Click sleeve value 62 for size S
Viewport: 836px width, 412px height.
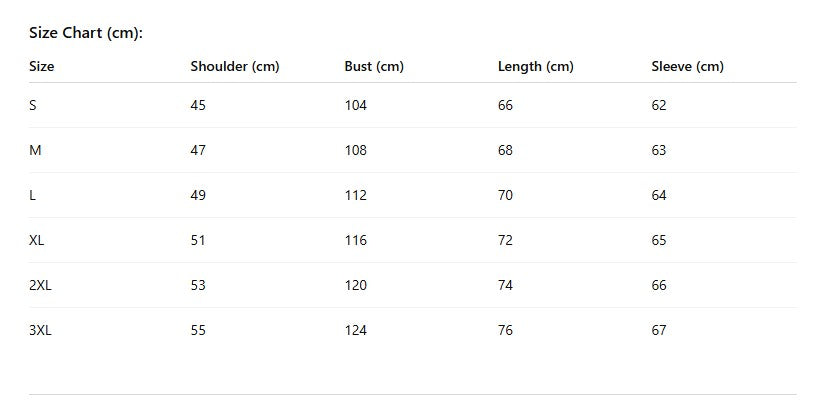pyautogui.click(x=659, y=105)
